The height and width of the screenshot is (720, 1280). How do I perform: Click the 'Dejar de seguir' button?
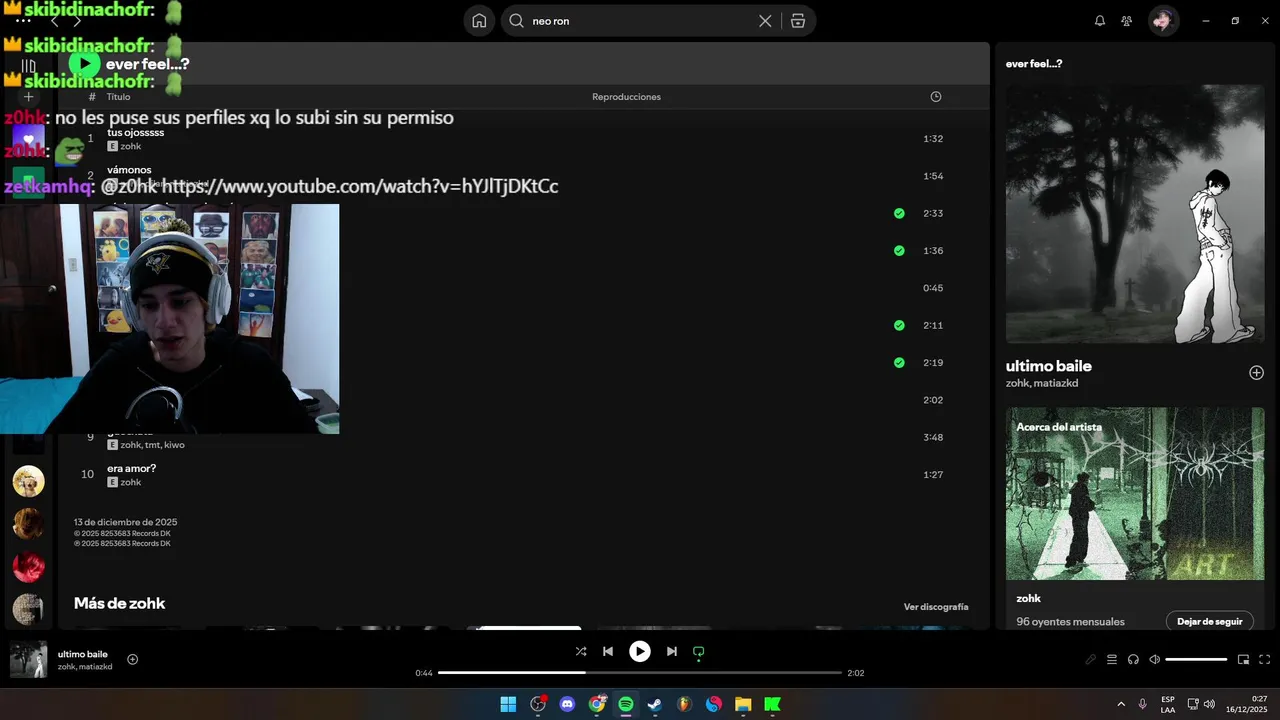(1210, 621)
